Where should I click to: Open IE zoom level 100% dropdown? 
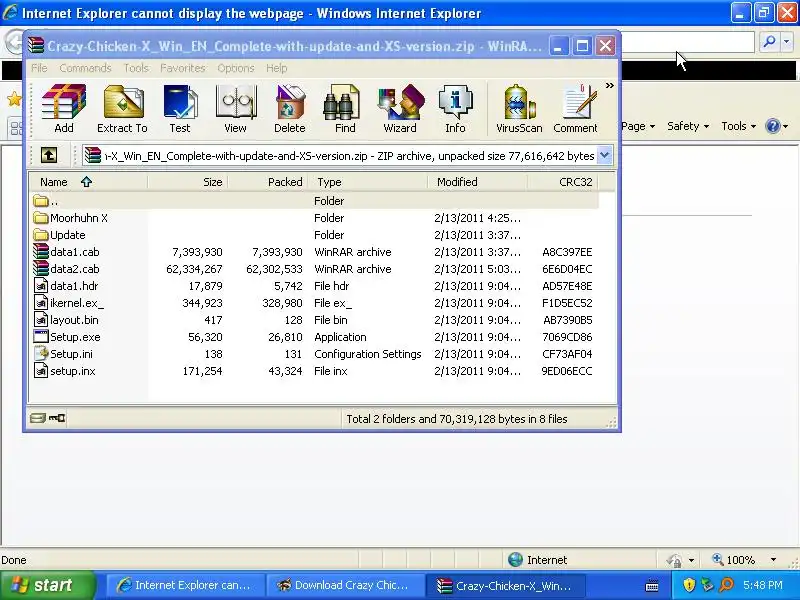773,560
